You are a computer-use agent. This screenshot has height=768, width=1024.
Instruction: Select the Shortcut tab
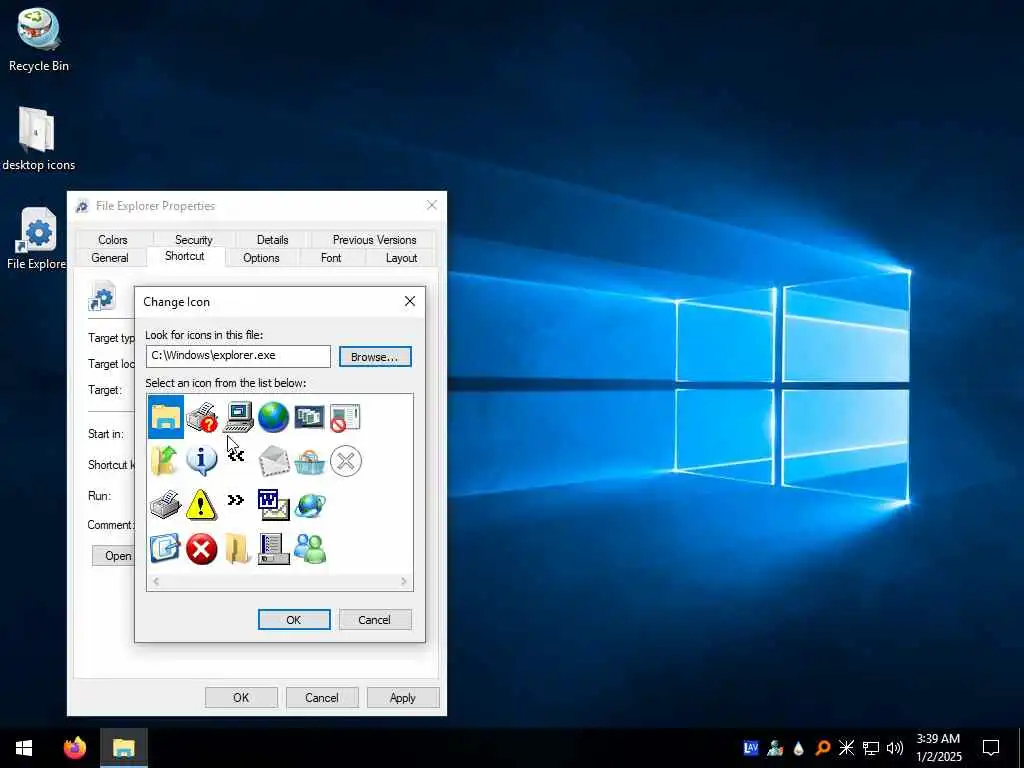(x=185, y=256)
